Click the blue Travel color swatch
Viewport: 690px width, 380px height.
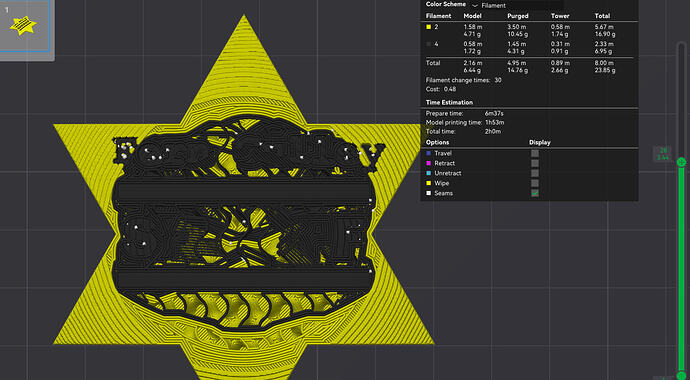429,153
